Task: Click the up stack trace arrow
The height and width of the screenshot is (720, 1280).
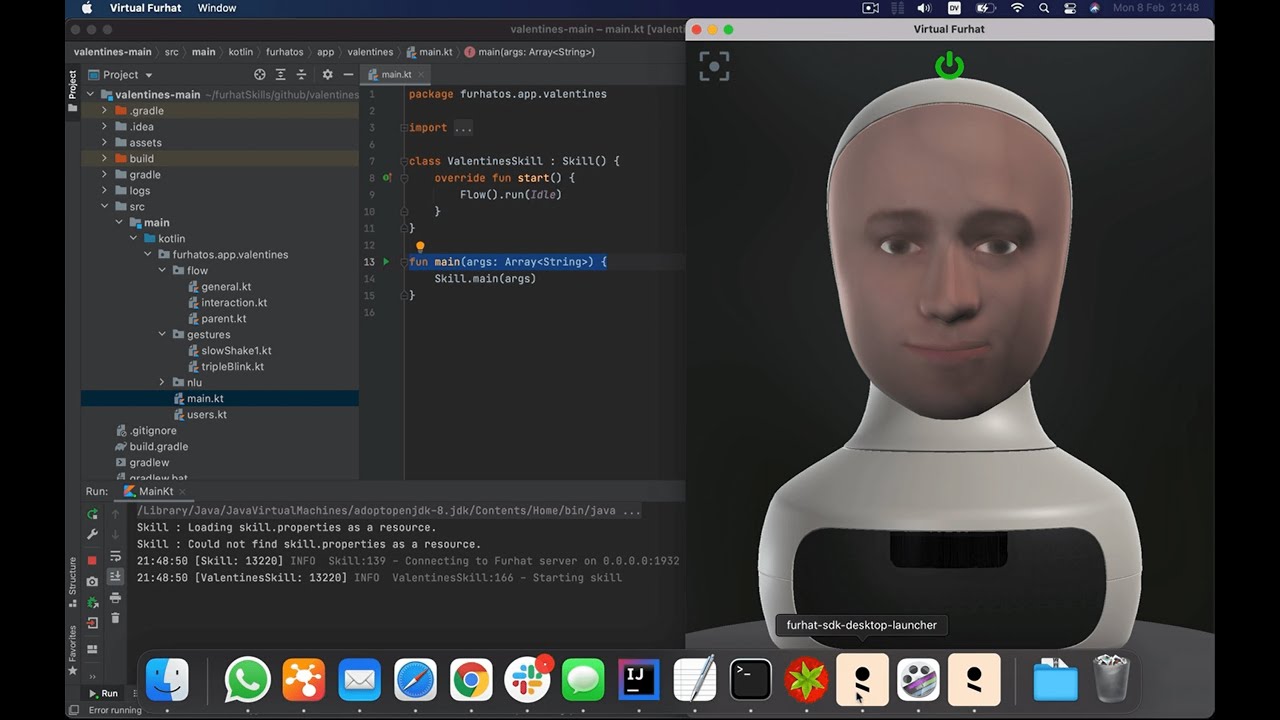Action: pyautogui.click(x=115, y=514)
